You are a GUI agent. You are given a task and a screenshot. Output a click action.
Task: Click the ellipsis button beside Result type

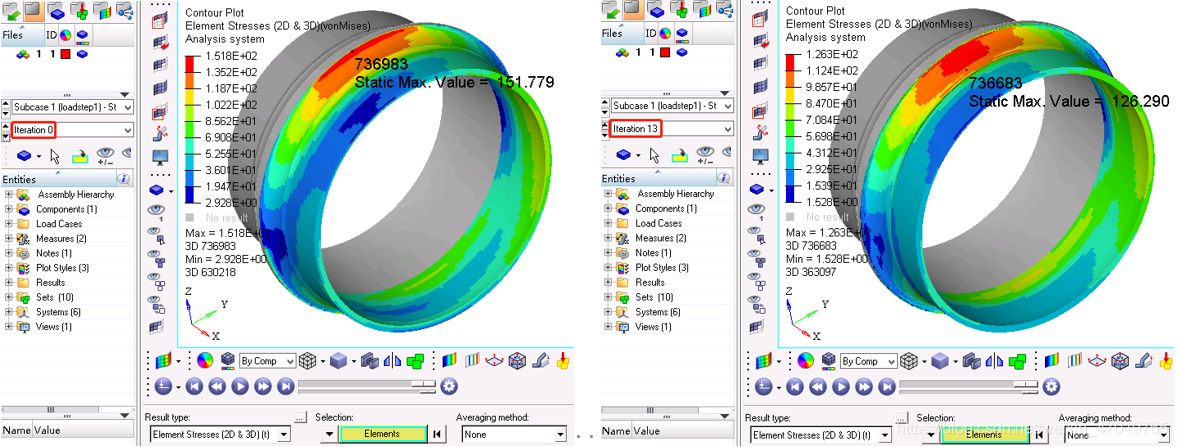(299, 418)
